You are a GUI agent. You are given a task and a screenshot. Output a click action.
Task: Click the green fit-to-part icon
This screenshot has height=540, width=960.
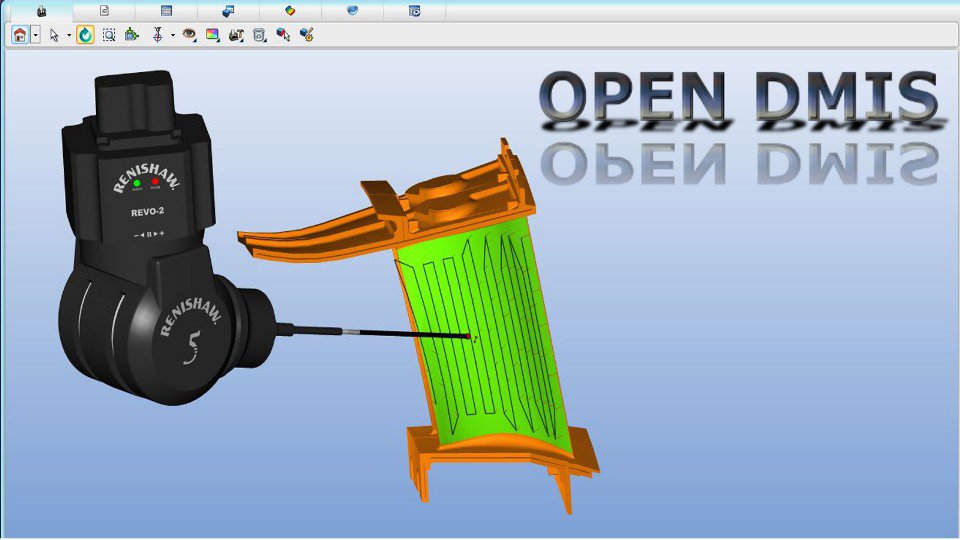click(132, 35)
